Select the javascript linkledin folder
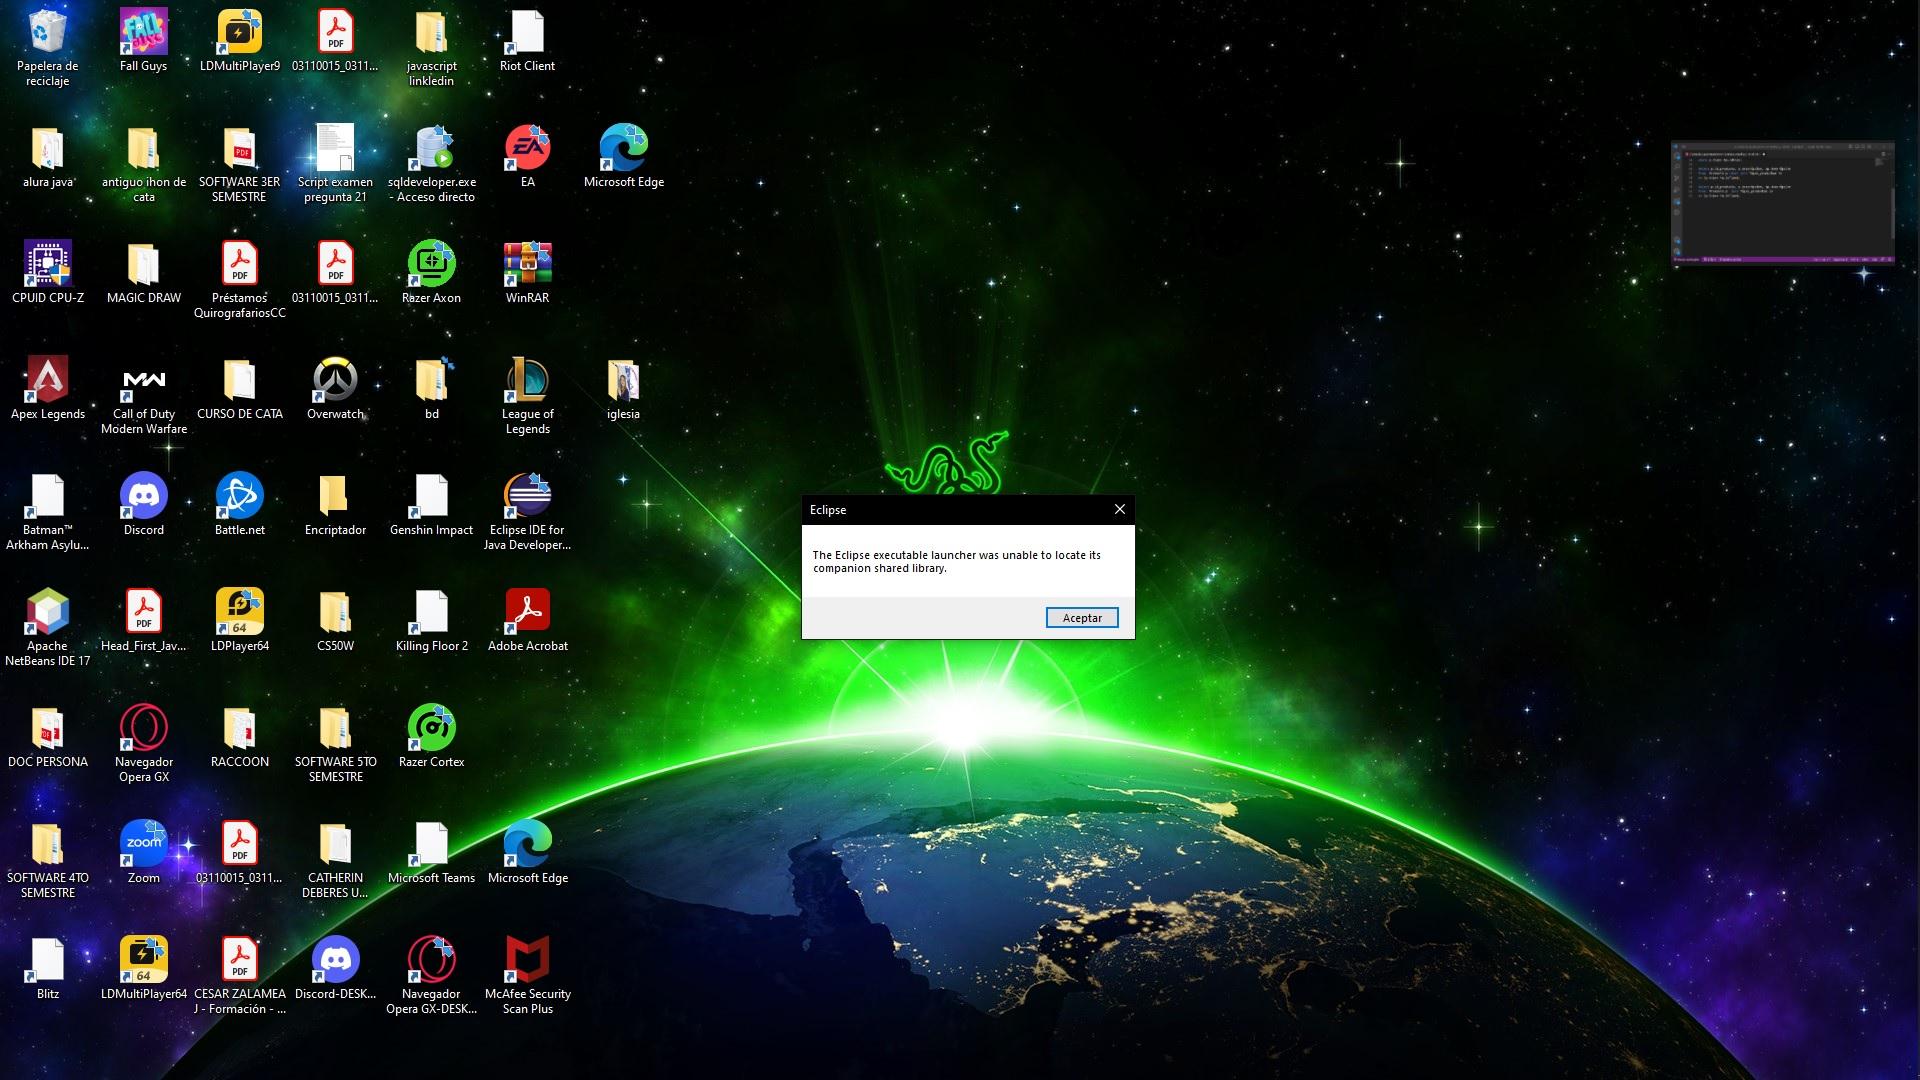 tap(431, 46)
